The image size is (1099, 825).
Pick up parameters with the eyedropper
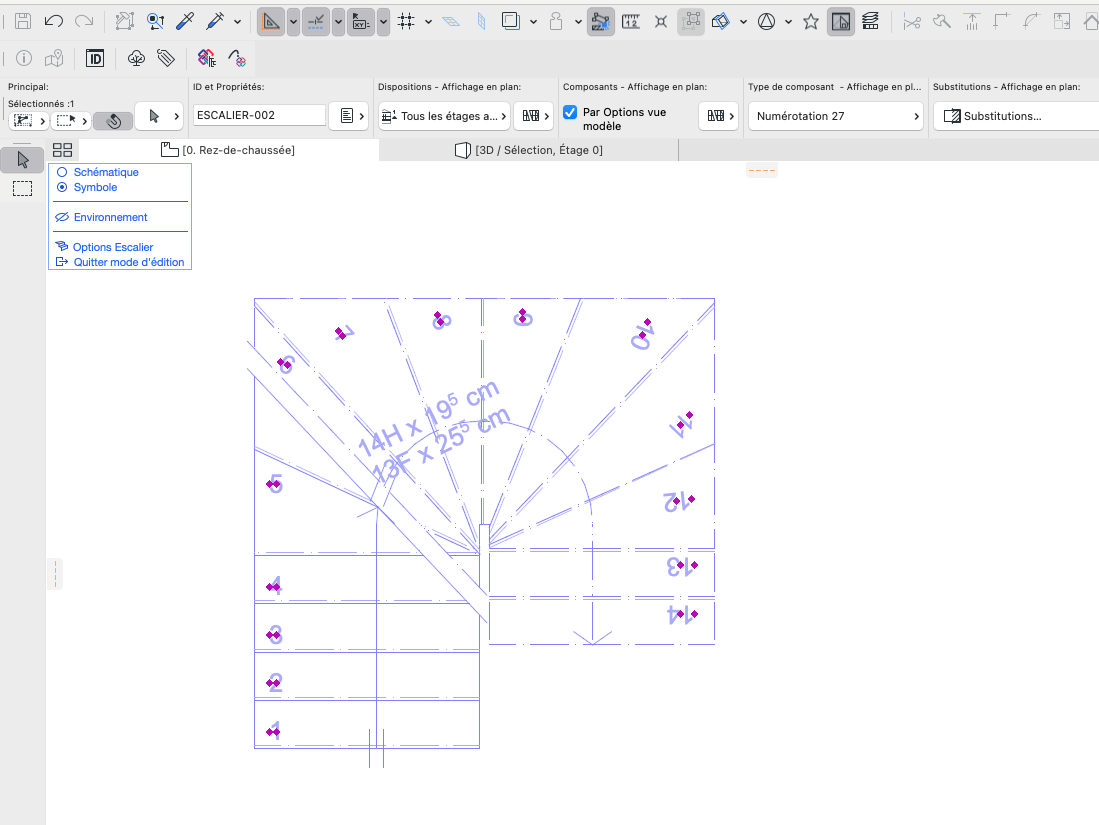coord(185,21)
